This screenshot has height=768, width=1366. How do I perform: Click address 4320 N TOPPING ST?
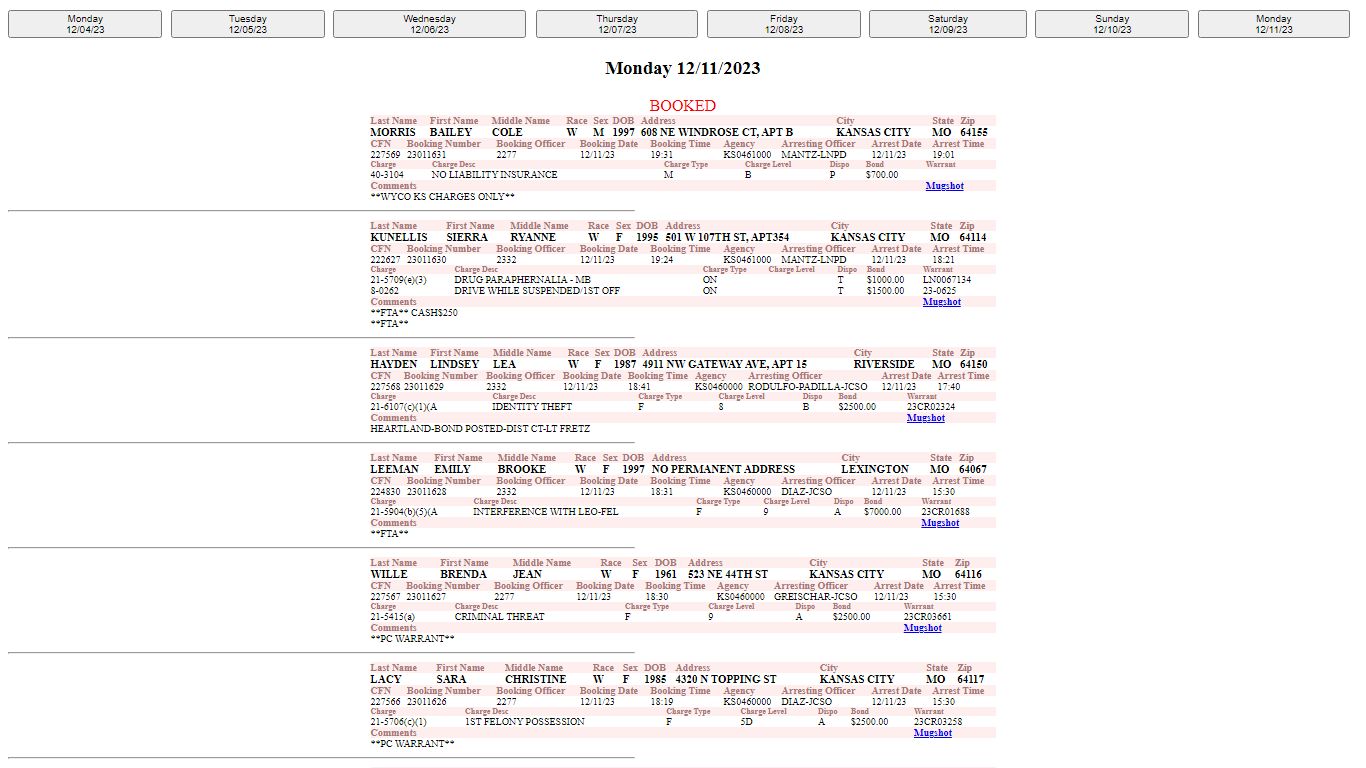tap(726, 679)
